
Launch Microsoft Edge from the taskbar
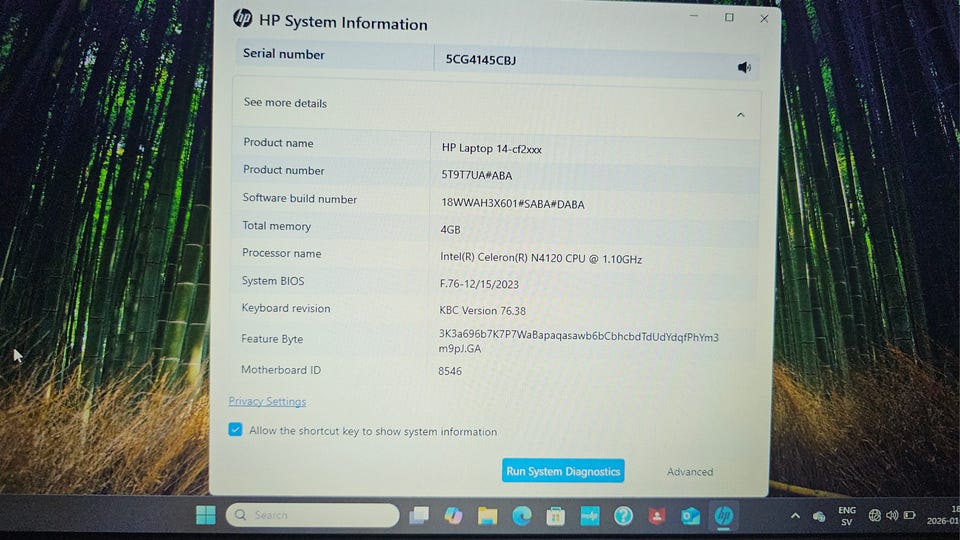(x=522, y=516)
